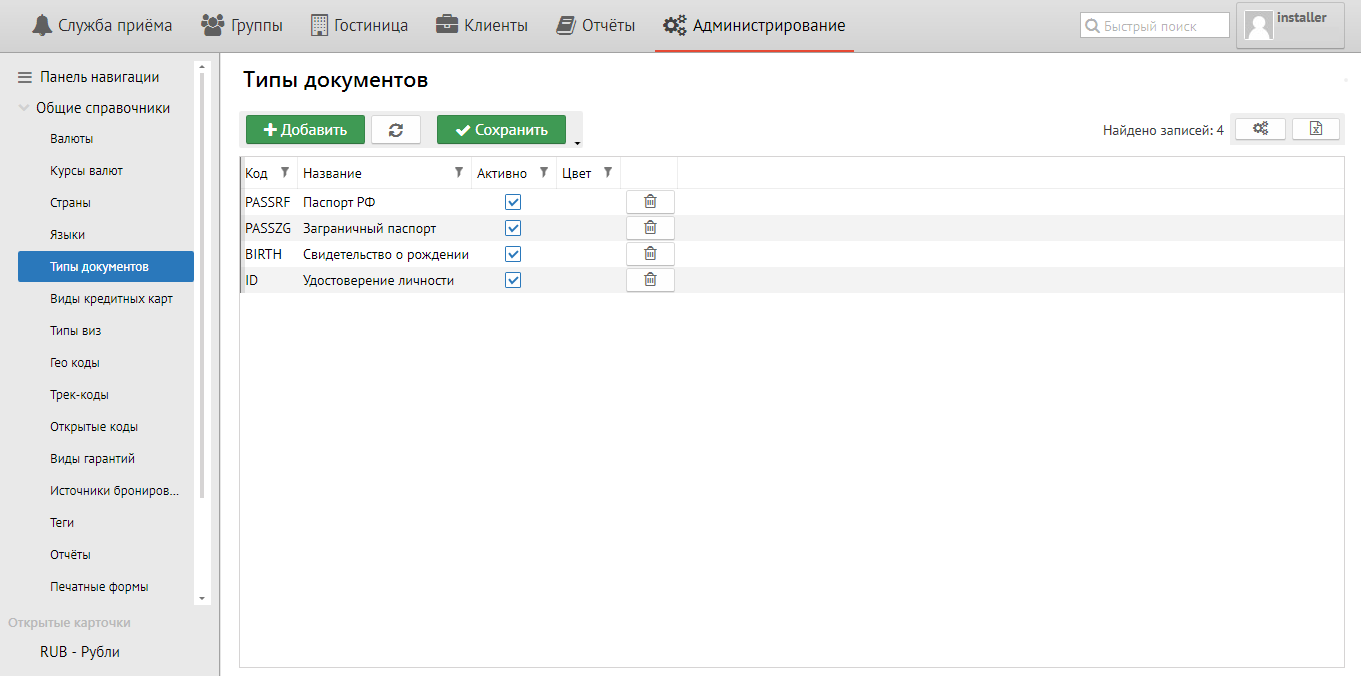This screenshot has height=676, width=1361.
Task: Open dropdown arrow next to Сохранить
Action: (x=577, y=143)
